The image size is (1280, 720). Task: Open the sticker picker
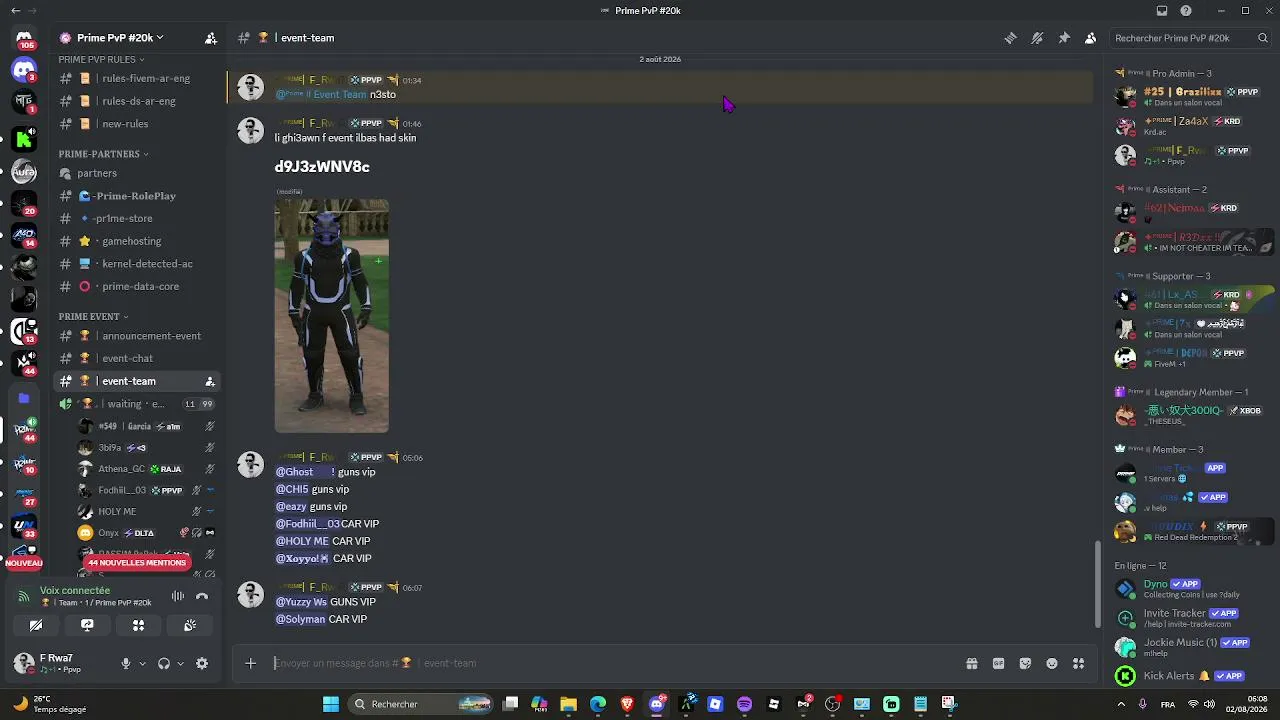coord(1025,663)
